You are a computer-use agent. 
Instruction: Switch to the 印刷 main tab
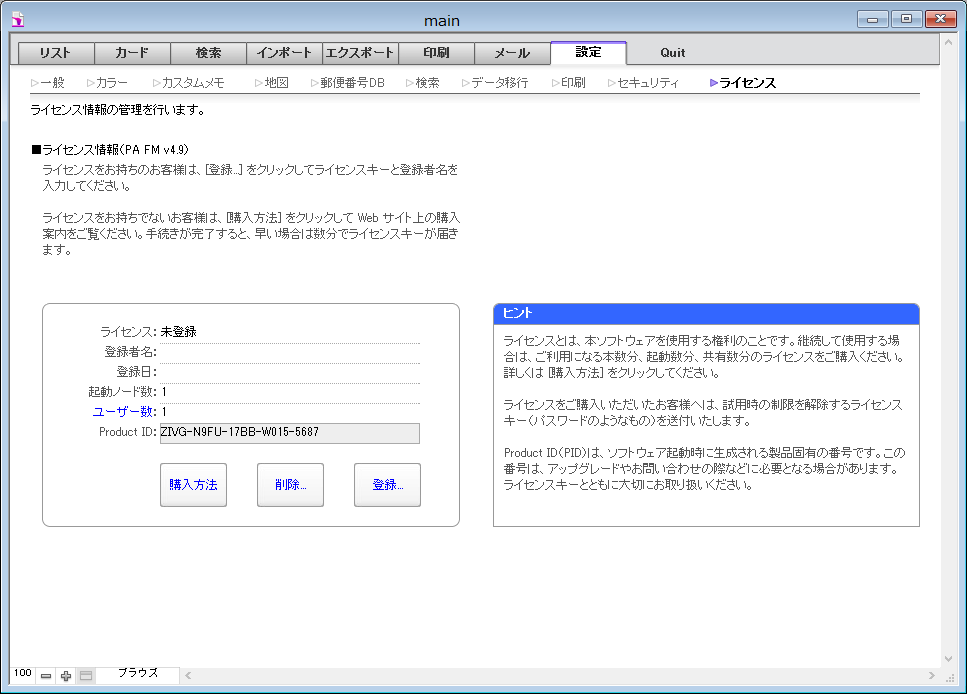(436, 53)
